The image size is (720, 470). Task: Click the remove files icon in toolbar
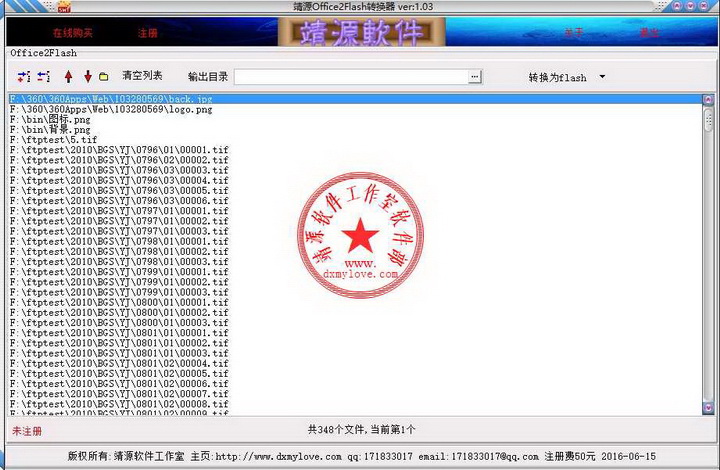(44, 77)
